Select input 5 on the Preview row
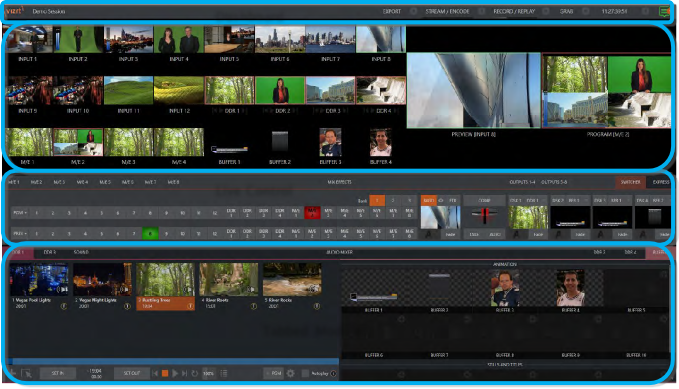Viewport: 679px width, 389px height. [x=101, y=233]
